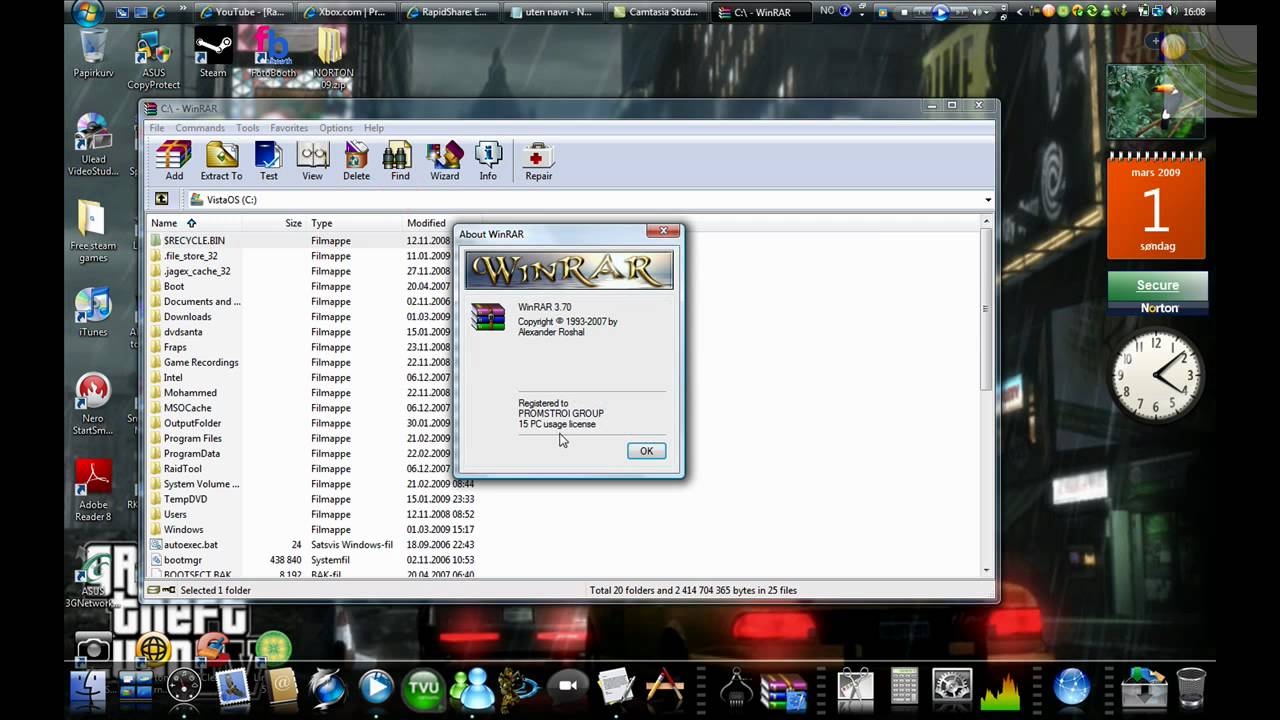The width and height of the screenshot is (1280, 720).
Task: Click the trash can dock icon
Action: 1191,688
